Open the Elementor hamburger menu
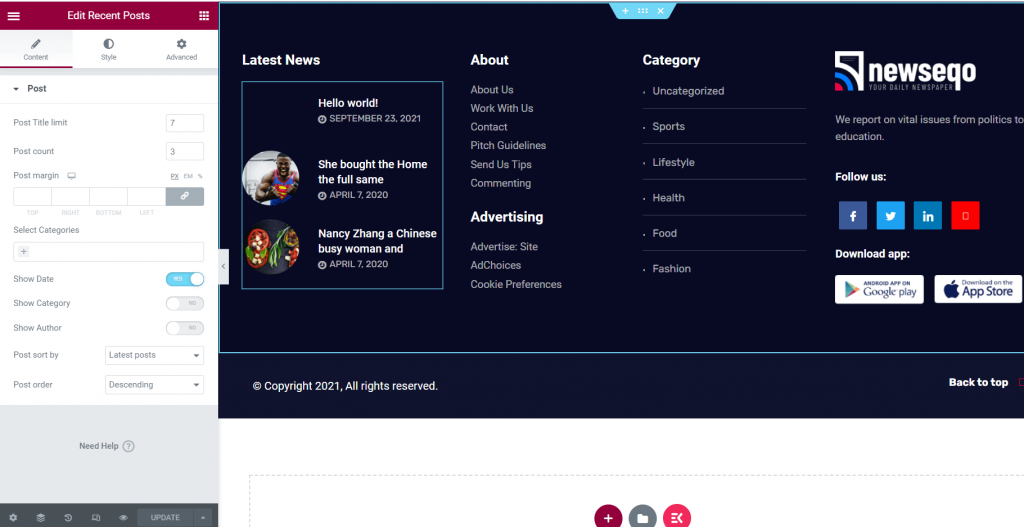 (x=14, y=16)
